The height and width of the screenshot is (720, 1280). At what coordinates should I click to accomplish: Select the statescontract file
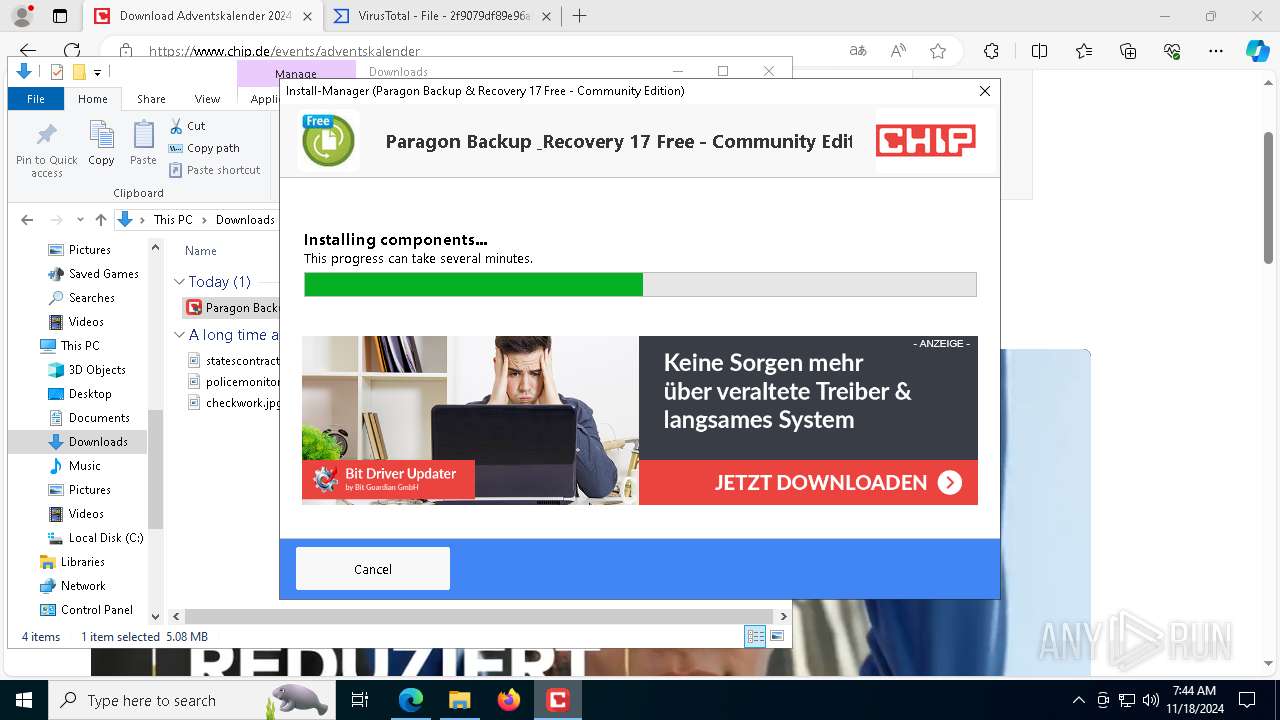(x=235, y=360)
